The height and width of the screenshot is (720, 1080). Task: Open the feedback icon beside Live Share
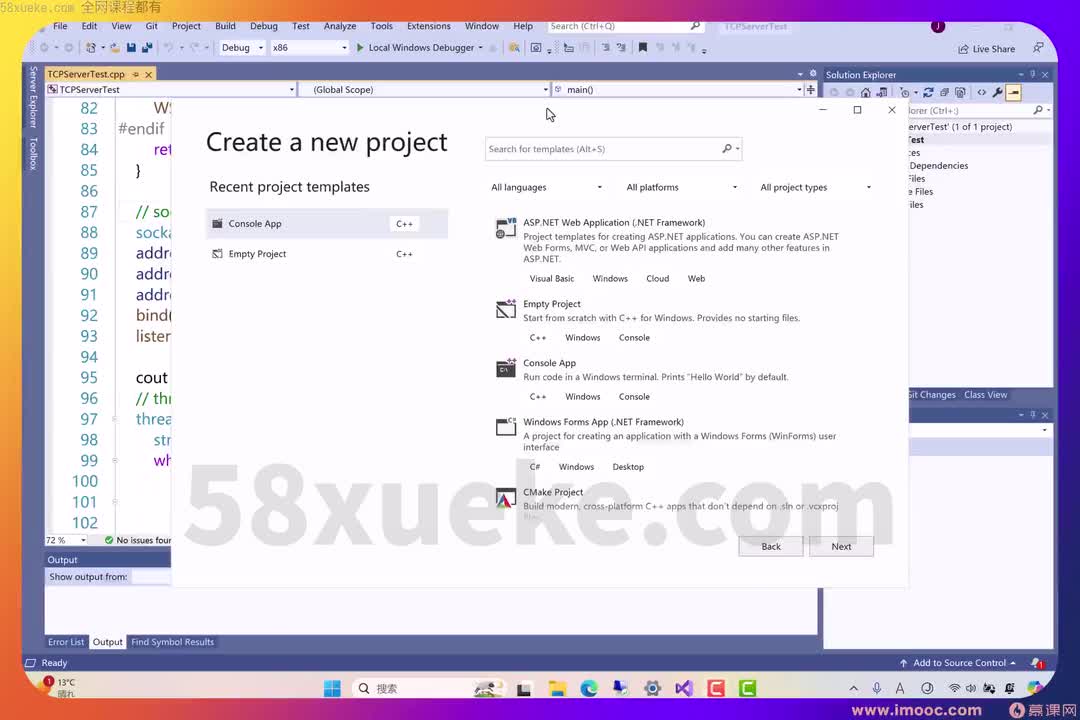1037,48
